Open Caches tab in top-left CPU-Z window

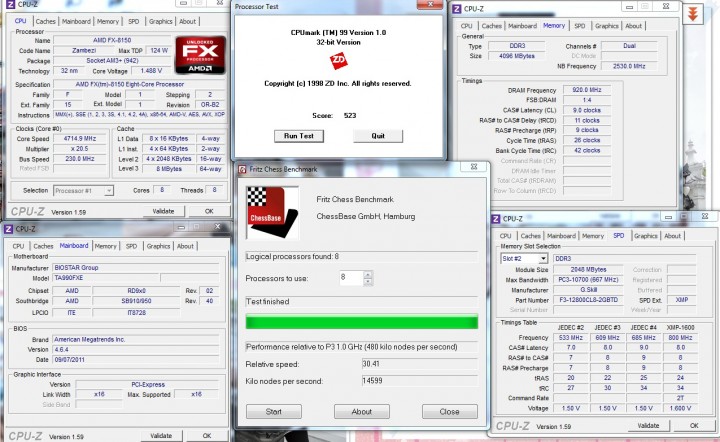(x=45, y=21)
